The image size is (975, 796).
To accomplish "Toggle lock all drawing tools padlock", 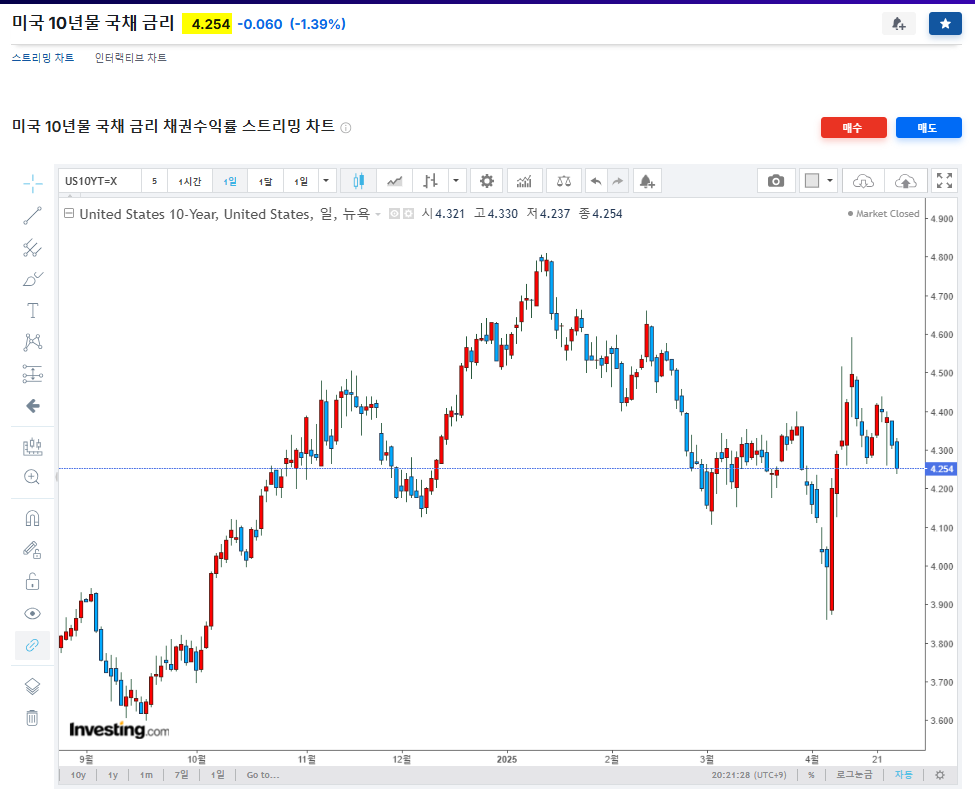I will click(x=32, y=581).
